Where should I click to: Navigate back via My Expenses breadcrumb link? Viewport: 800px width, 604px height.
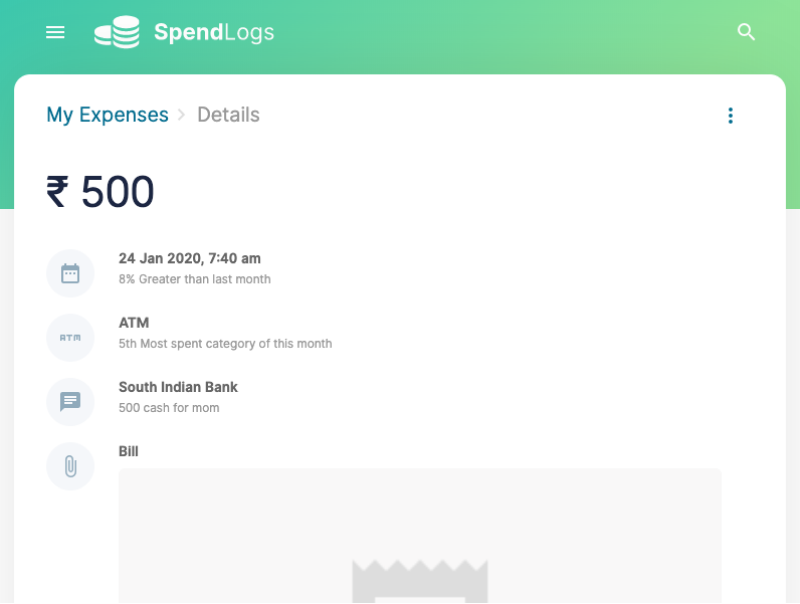[x=107, y=115]
